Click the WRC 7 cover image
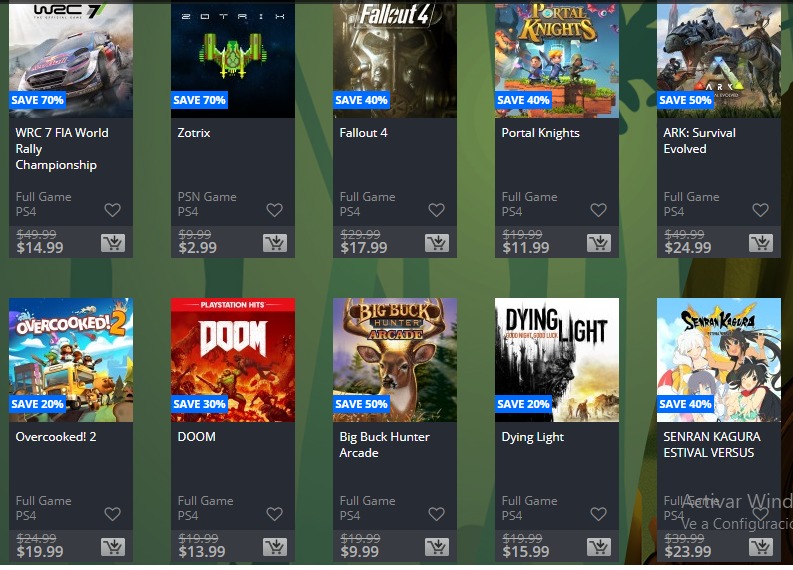Viewport: 793px width, 570px height. pyautogui.click(x=71, y=59)
